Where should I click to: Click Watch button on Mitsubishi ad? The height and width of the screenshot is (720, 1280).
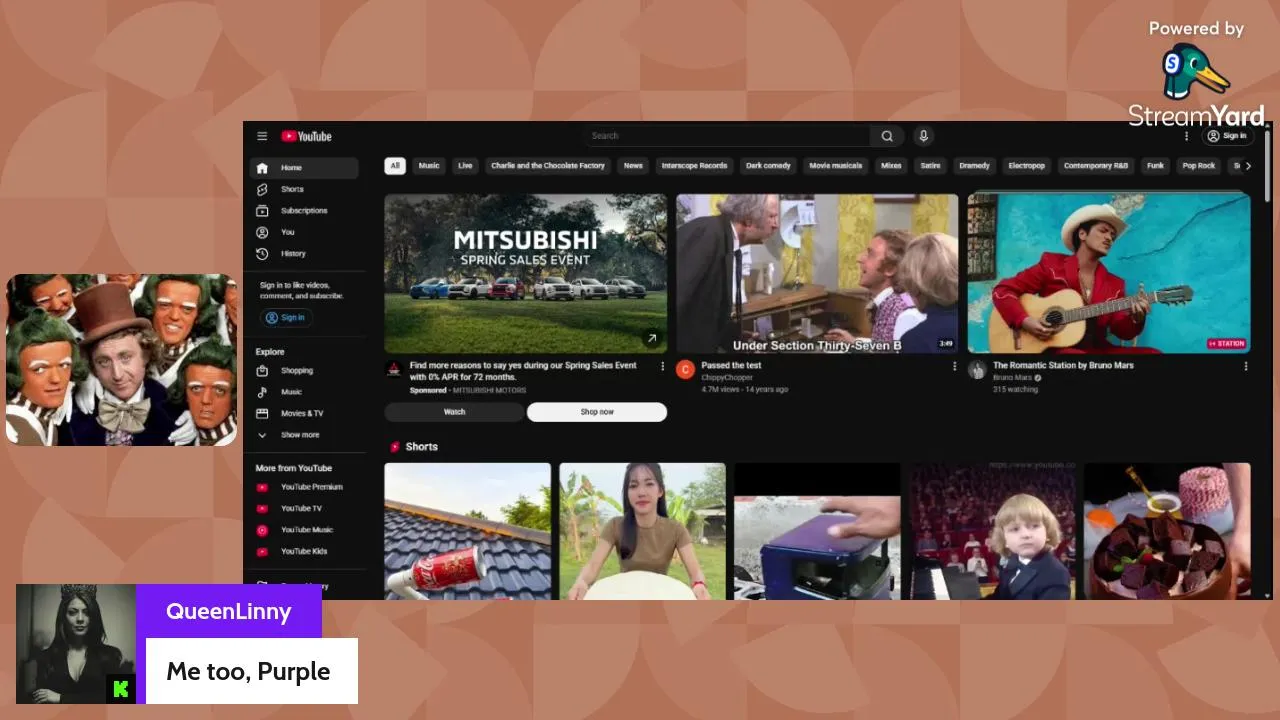454,412
